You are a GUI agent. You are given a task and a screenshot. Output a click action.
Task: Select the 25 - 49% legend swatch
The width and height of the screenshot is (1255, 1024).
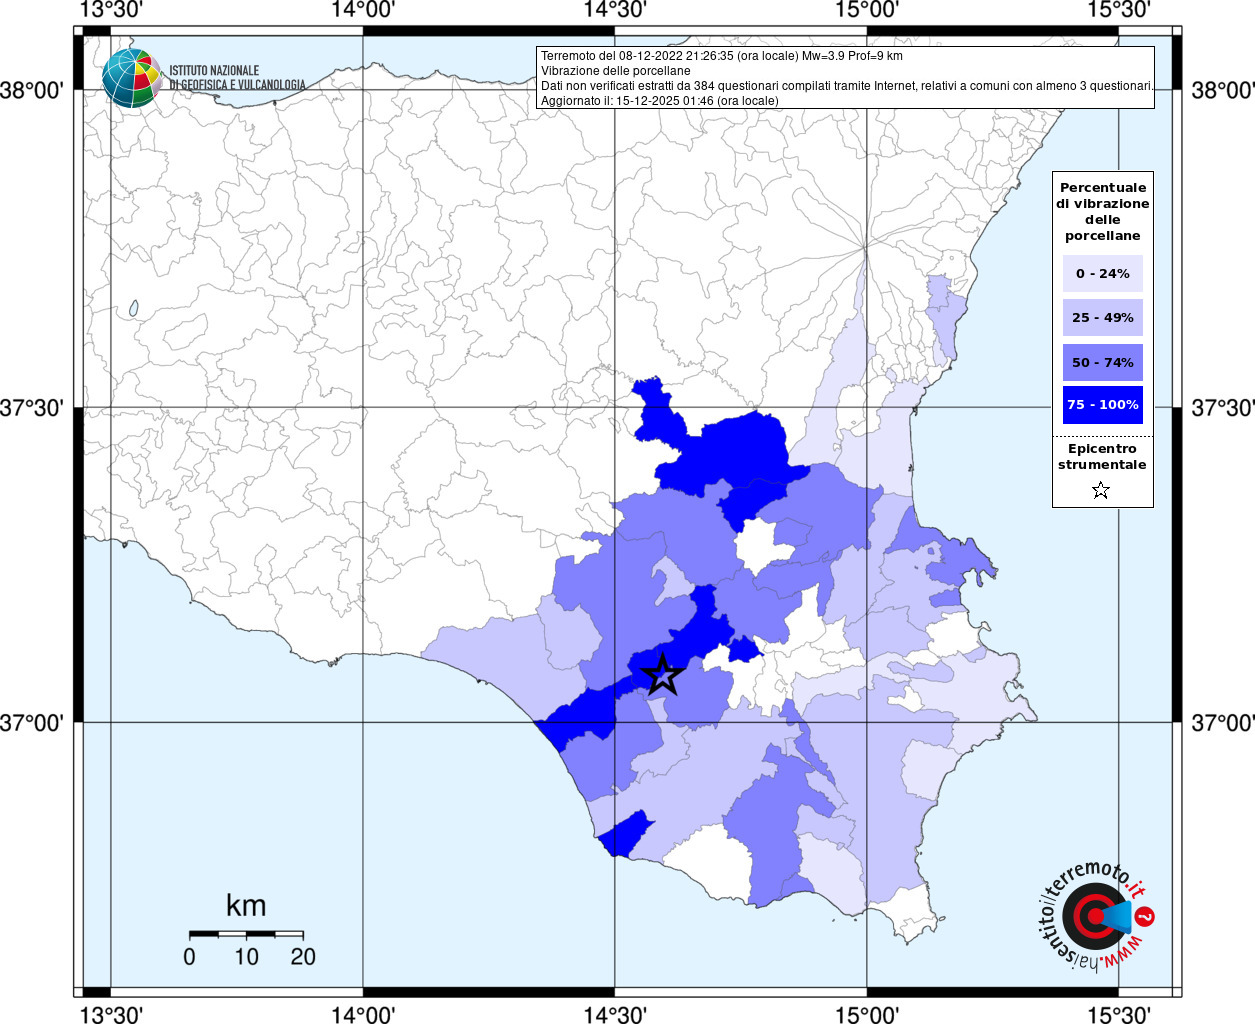[x=1102, y=318]
